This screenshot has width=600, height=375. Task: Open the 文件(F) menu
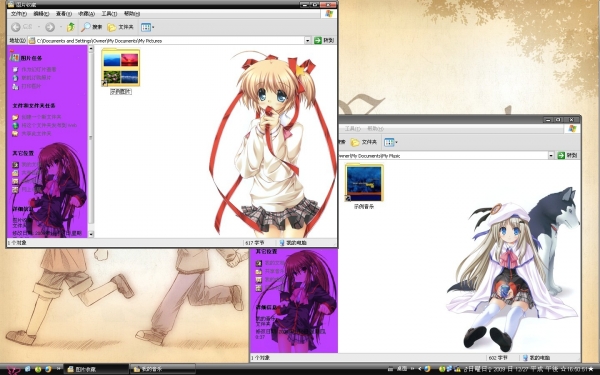pos(19,14)
